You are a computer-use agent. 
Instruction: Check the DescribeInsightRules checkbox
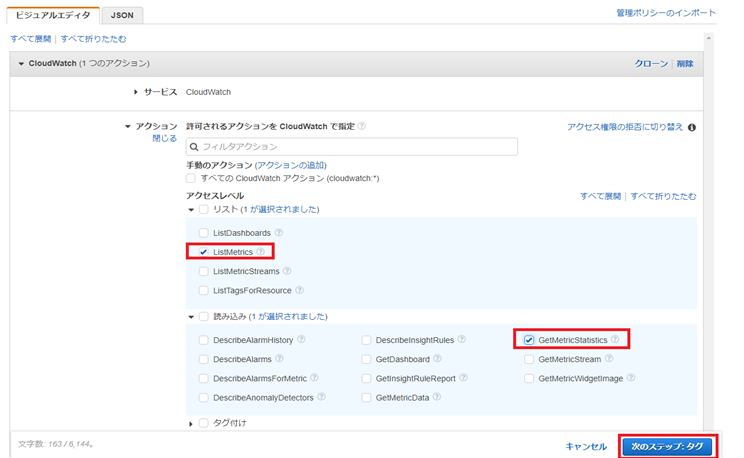point(366,340)
